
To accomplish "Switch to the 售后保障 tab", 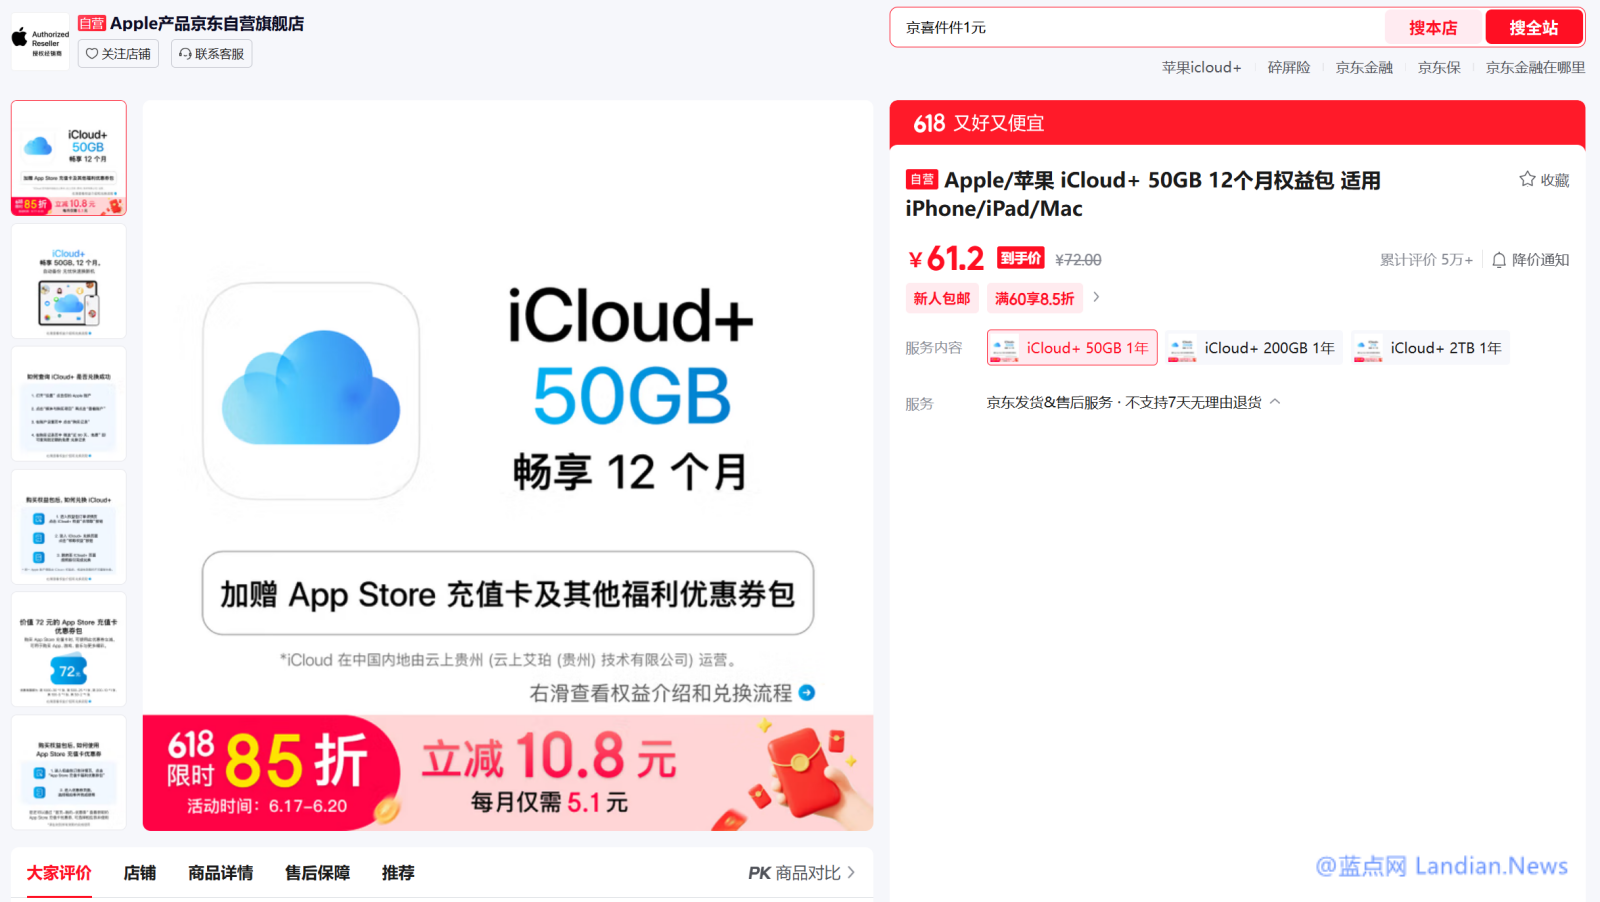I will [317, 873].
